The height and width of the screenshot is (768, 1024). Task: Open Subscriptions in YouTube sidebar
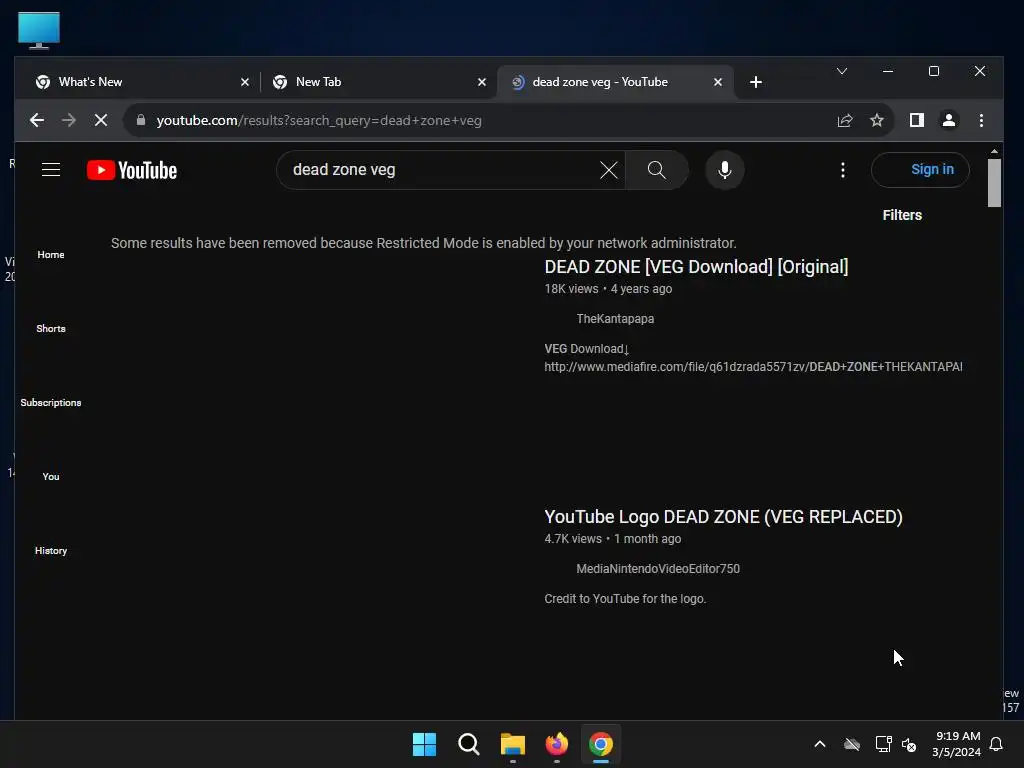[51, 402]
